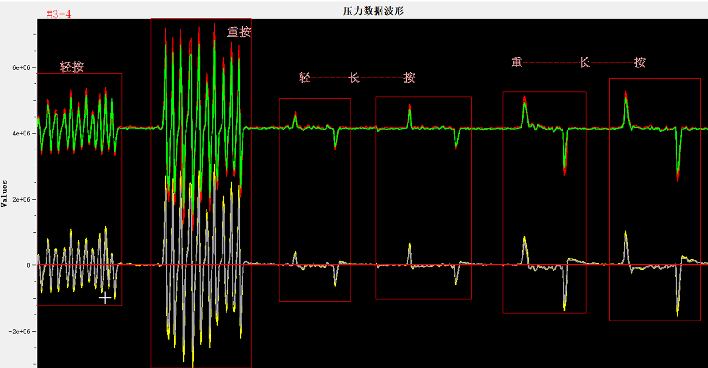Image resolution: width=708 pixels, height=368 pixels.
Task: Click the 按 character ending the 重长按 label
Action: point(639,62)
